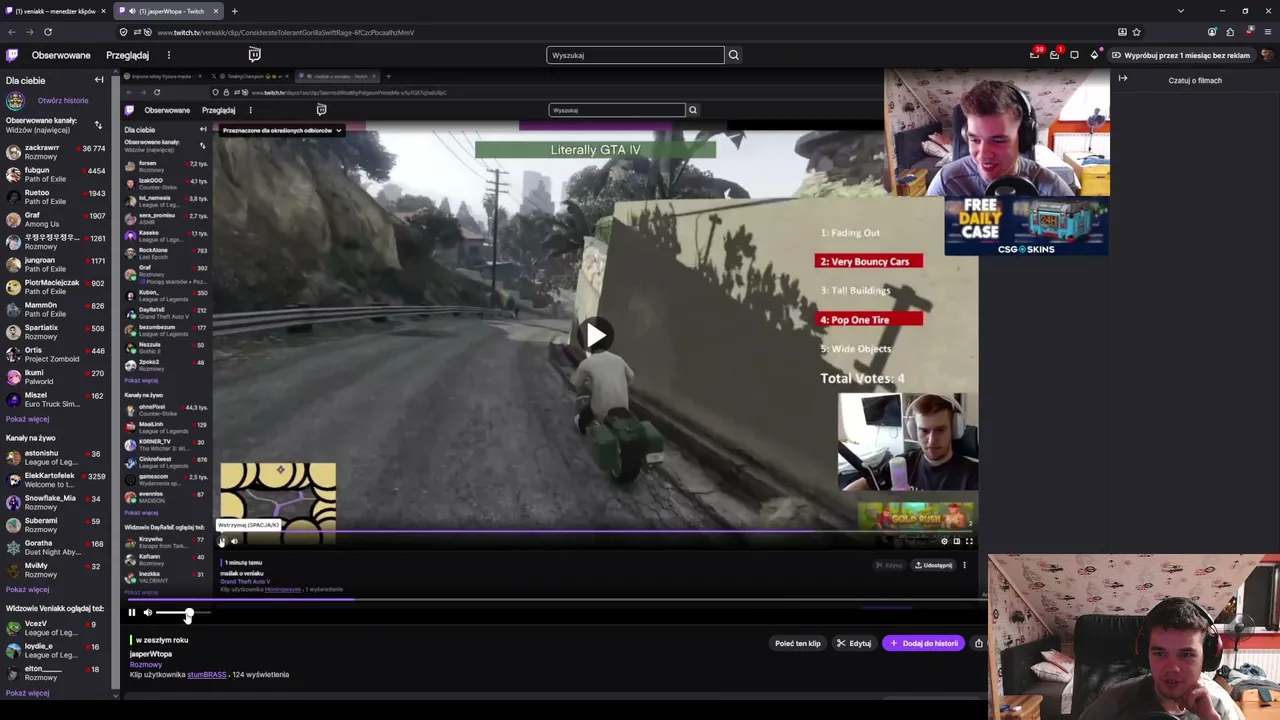
Task: Expand Pokaż więcej under Widzowie Veniakk
Action: [x=27, y=693]
